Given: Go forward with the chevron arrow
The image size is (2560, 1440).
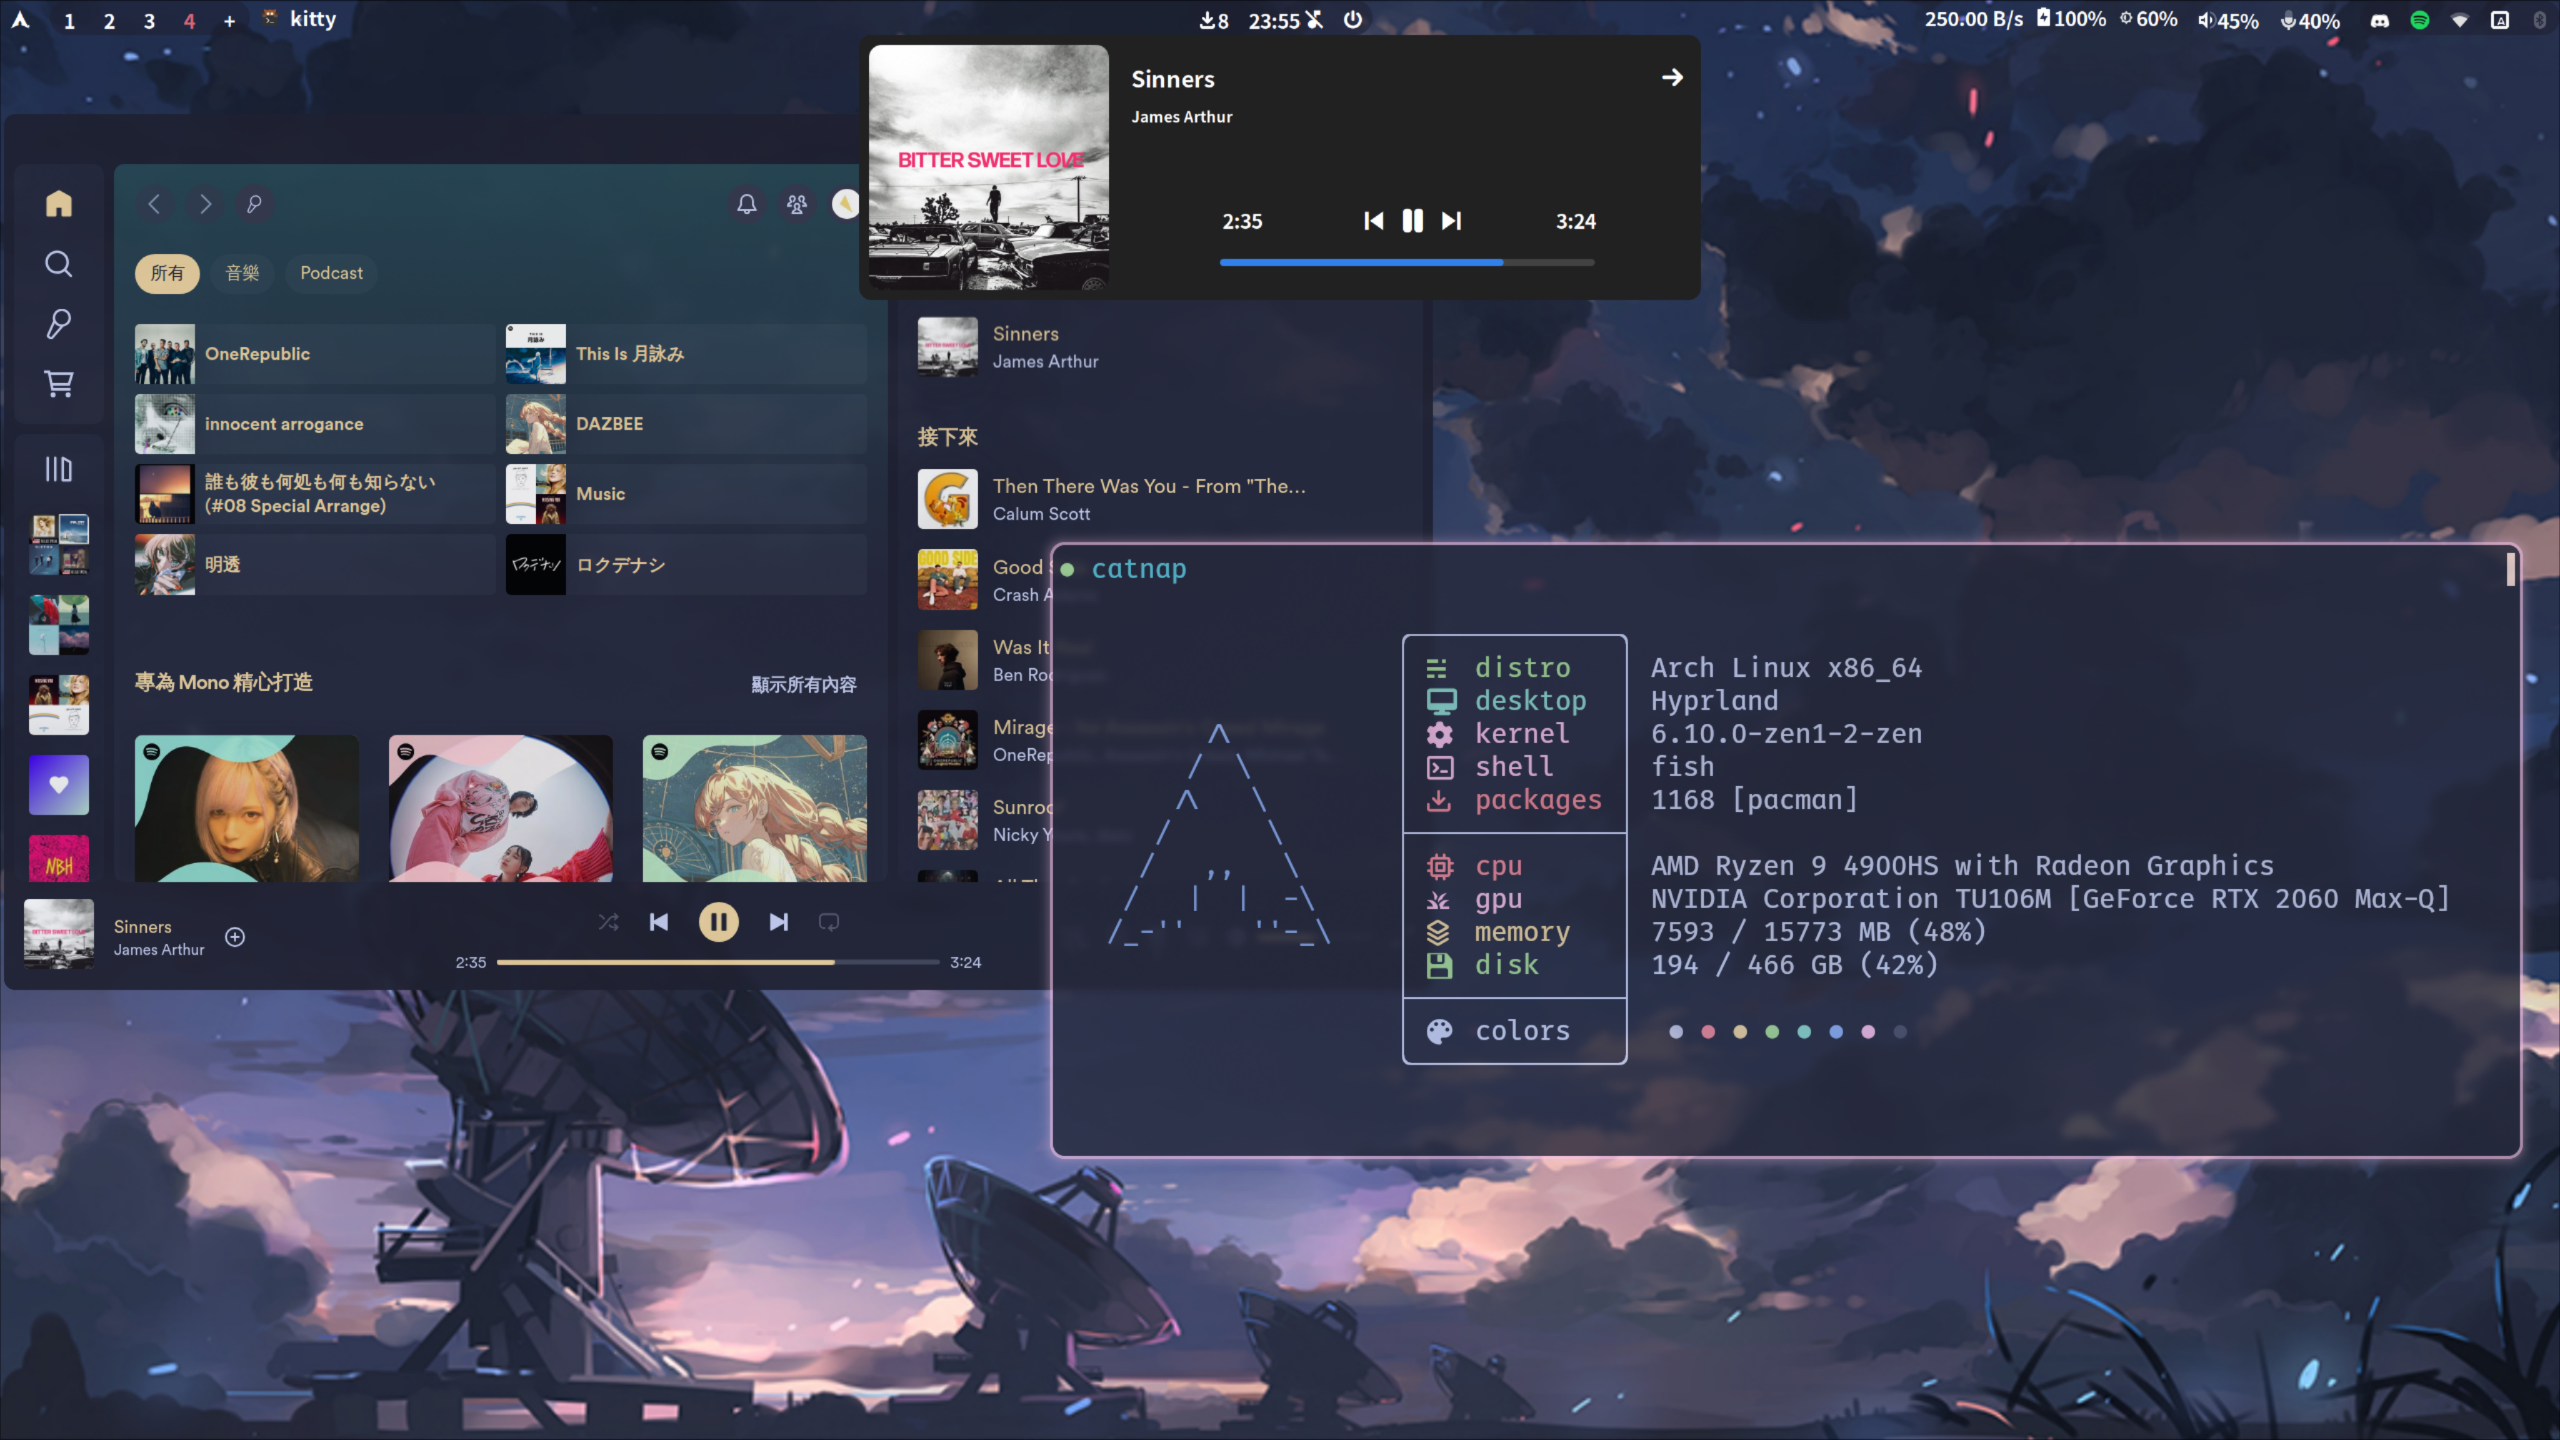Looking at the screenshot, I should tap(205, 204).
